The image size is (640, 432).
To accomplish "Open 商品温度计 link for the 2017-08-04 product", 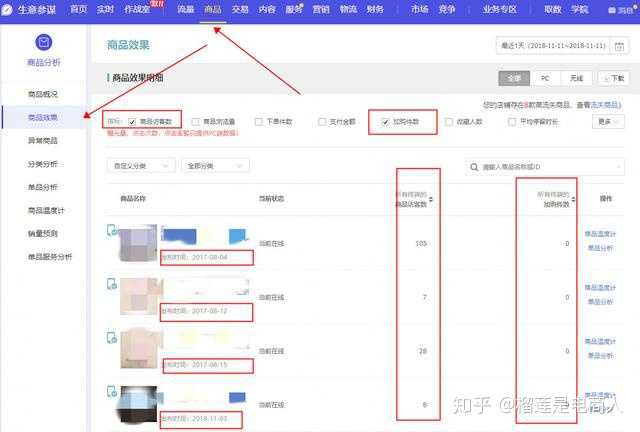I will point(600,234).
